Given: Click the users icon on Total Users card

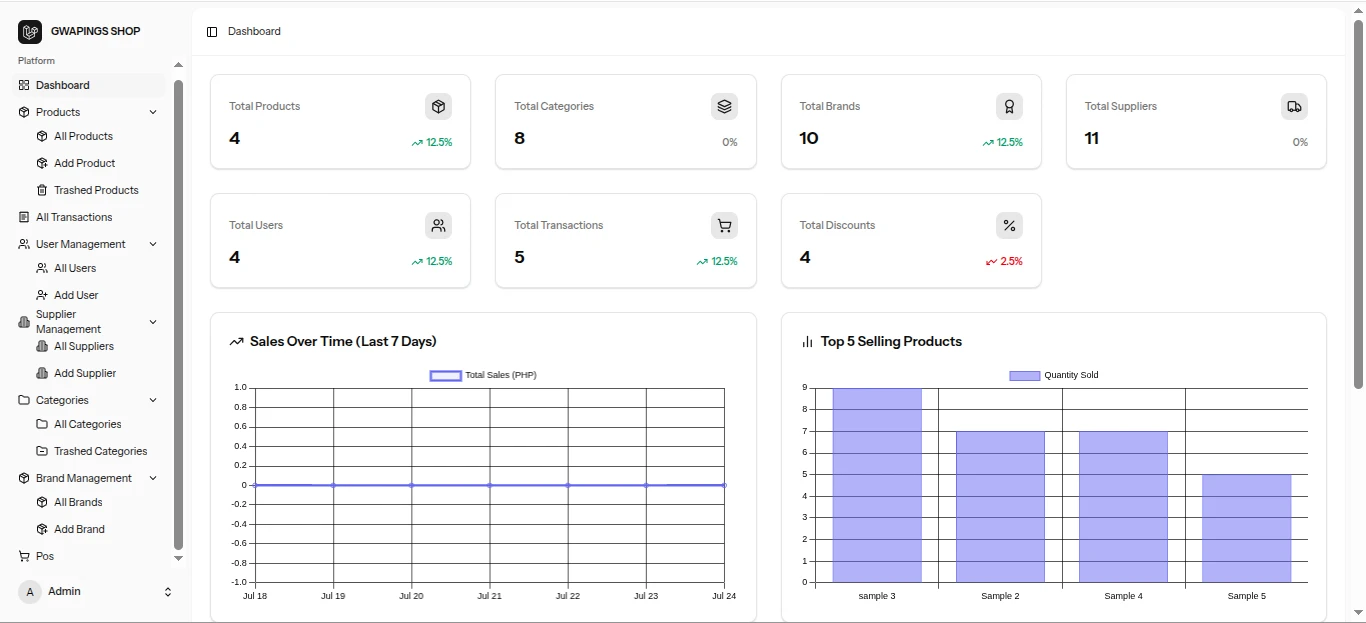Looking at the screenshot, I should click(438, 226).
